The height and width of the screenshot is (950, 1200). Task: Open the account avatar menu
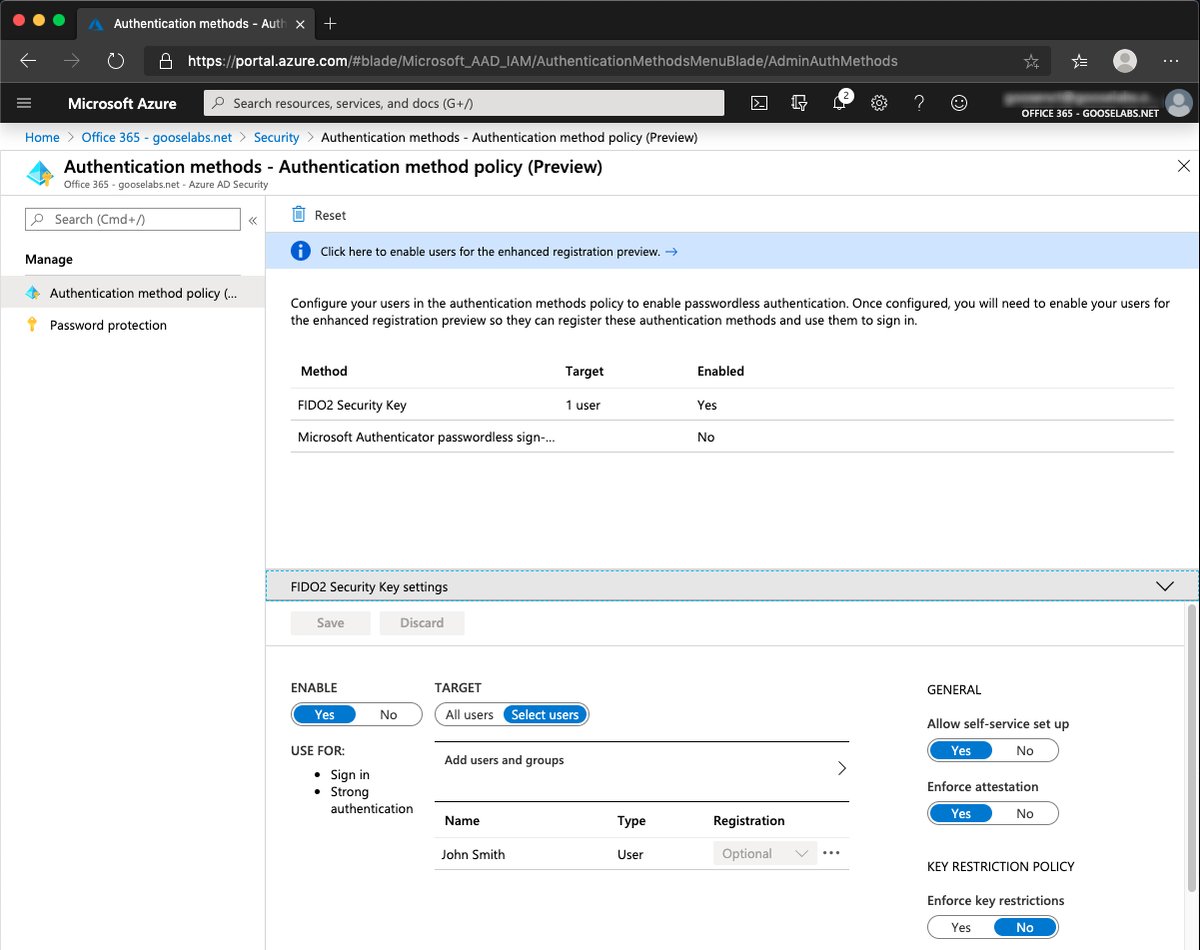(x=1178, y=102)
